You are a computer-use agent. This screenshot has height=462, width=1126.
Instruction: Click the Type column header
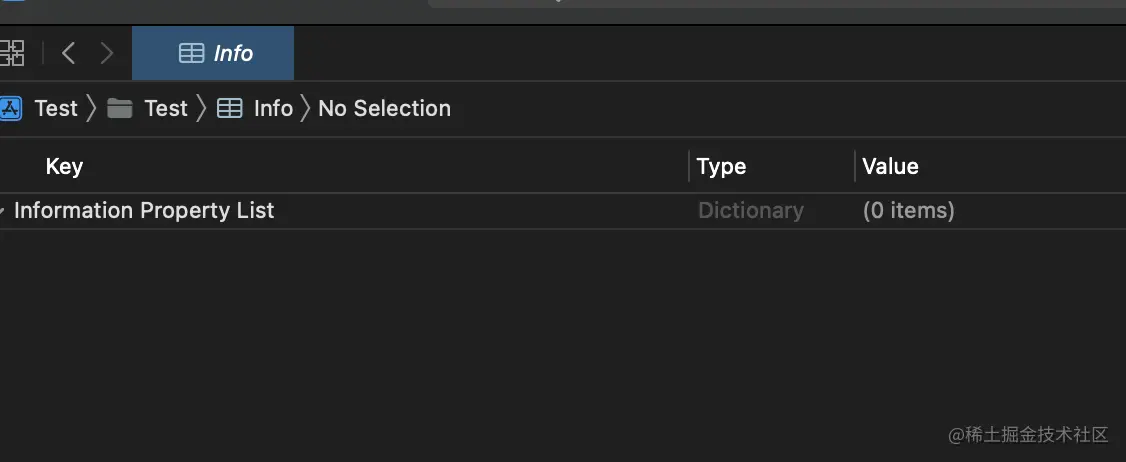[x=721, y=166]
